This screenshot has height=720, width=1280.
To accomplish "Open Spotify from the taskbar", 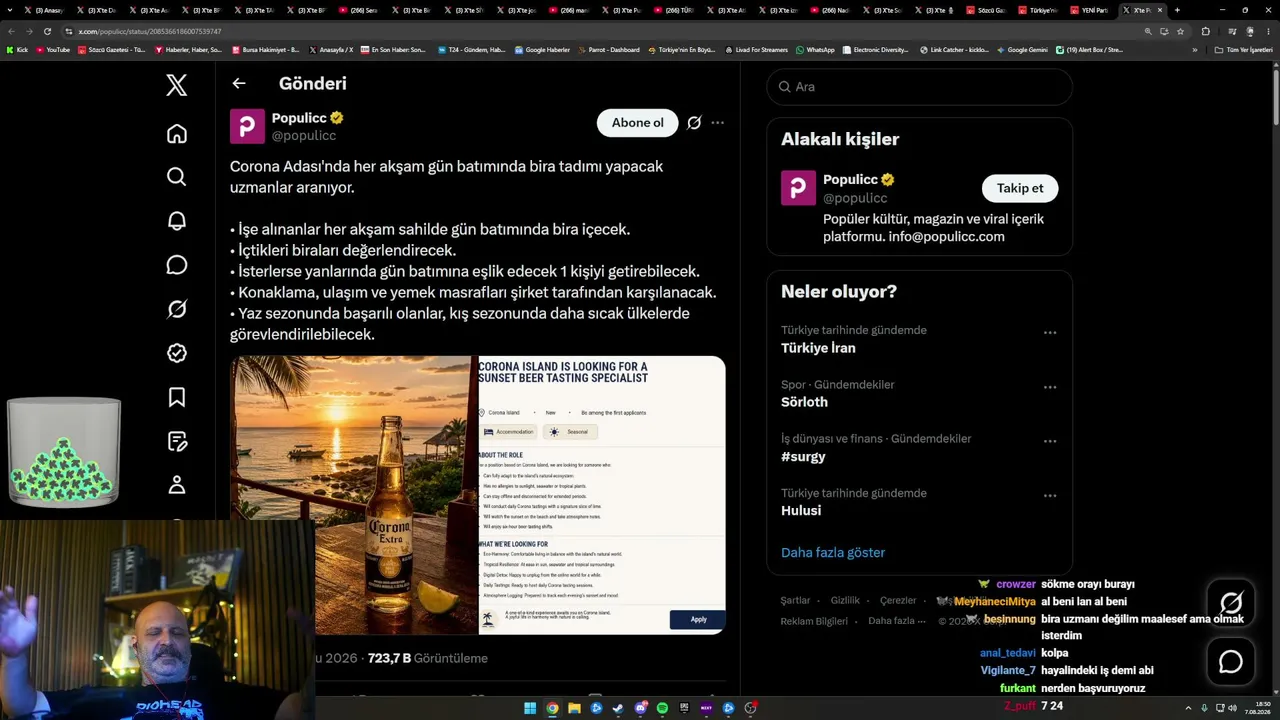I will click(x=662, y=708).
